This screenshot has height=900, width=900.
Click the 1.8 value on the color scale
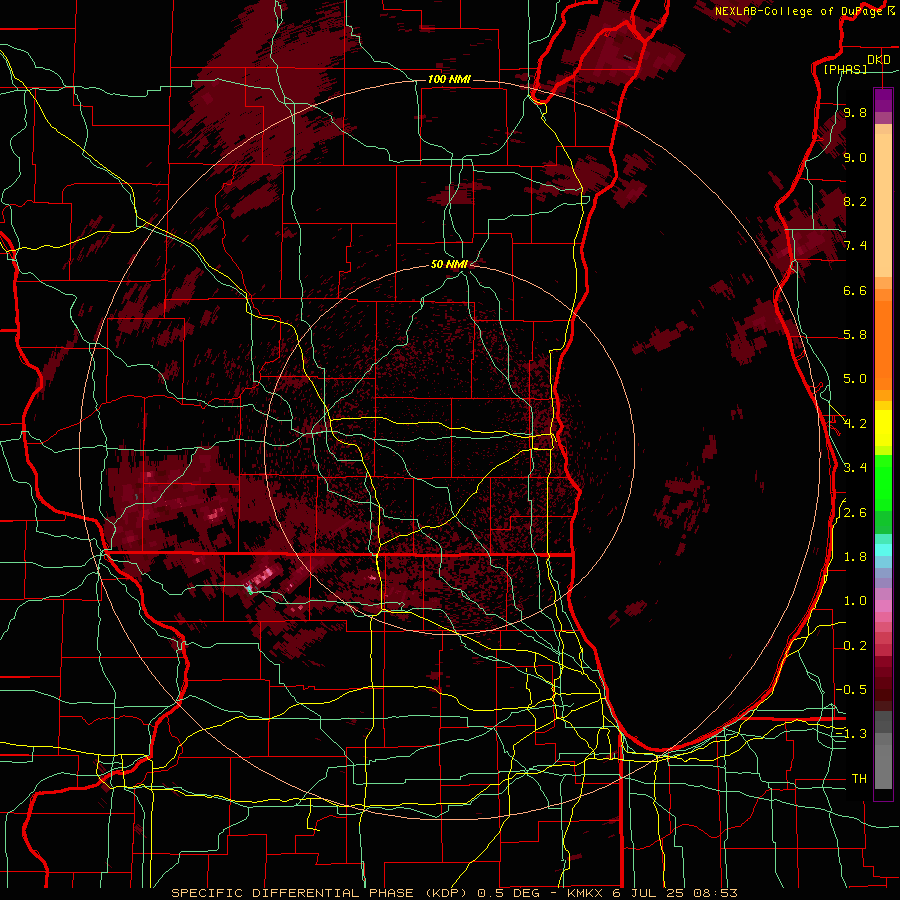tap(855, 557)
